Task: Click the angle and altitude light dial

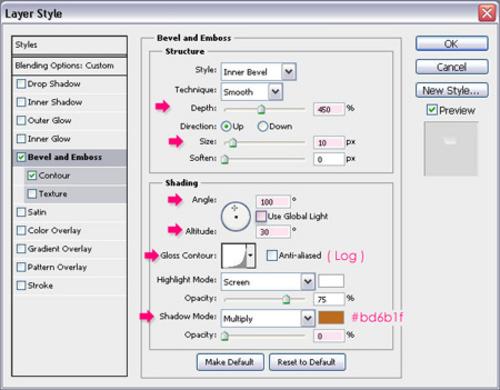Action: (x=236, y=217)
